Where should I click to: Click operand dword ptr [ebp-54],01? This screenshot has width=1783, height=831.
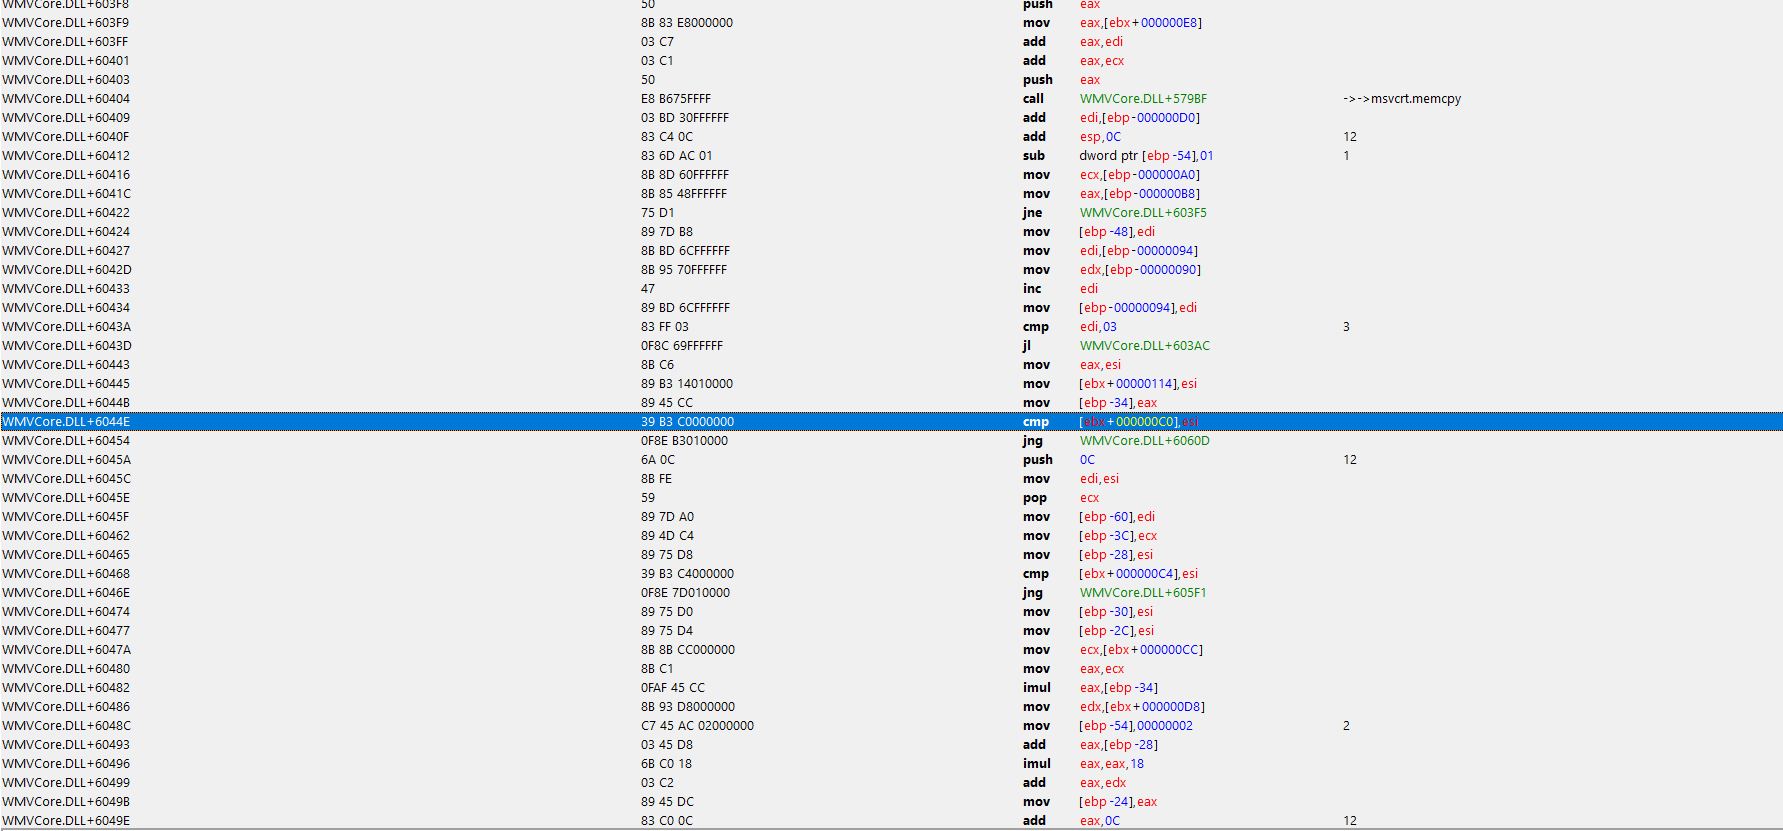[x=1146, y=156]
